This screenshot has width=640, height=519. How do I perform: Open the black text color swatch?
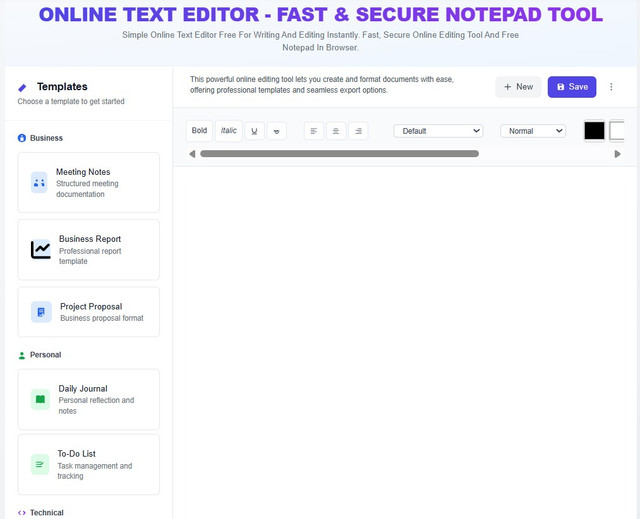[x=594, y=131]
